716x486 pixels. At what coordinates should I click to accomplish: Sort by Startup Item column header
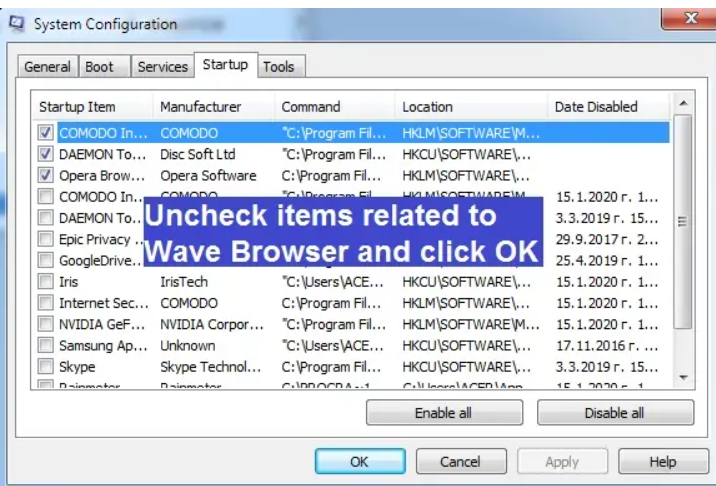pyautogui.click(x=93, y=107)
